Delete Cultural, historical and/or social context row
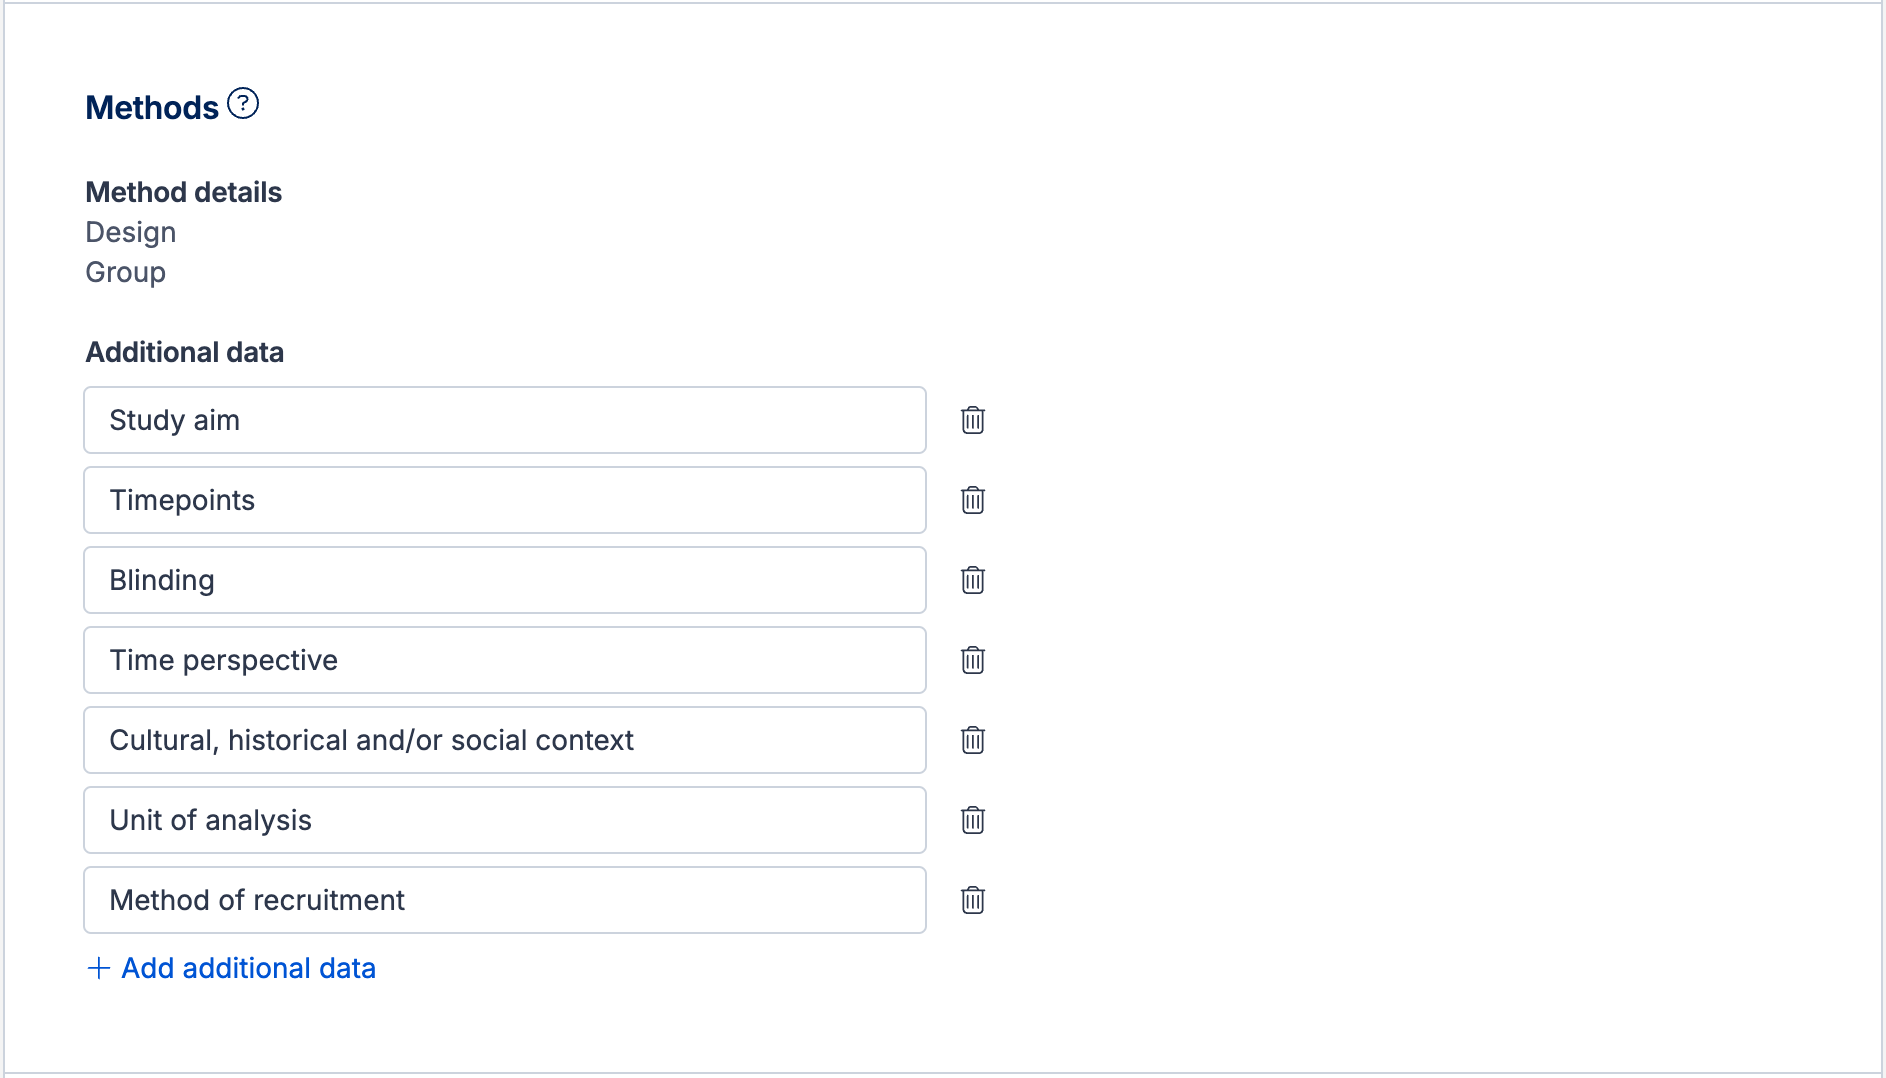The image size is (1886, 1078). coord(973,740)
